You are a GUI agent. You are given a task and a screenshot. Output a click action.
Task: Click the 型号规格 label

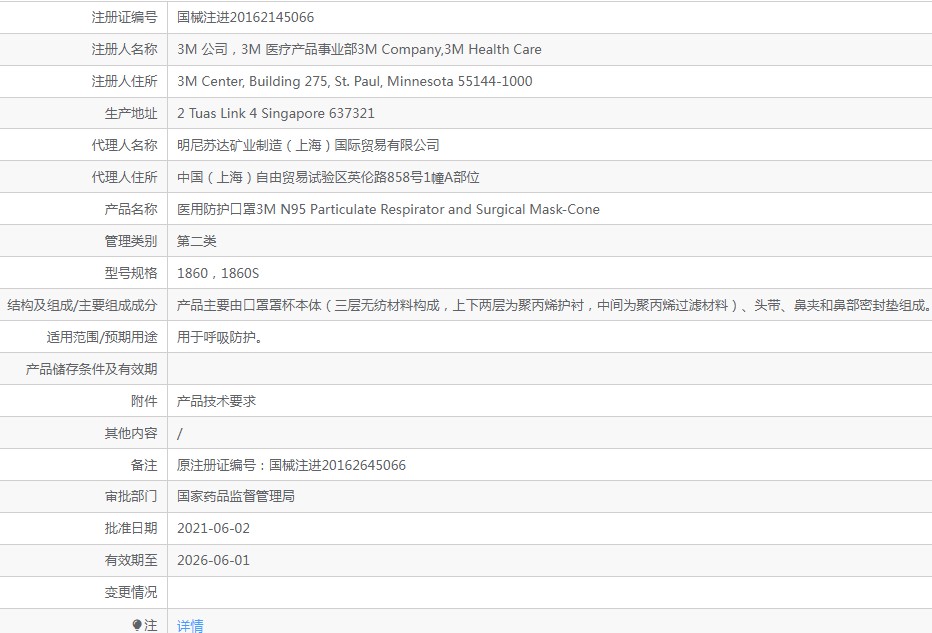(x=131, y=273)
